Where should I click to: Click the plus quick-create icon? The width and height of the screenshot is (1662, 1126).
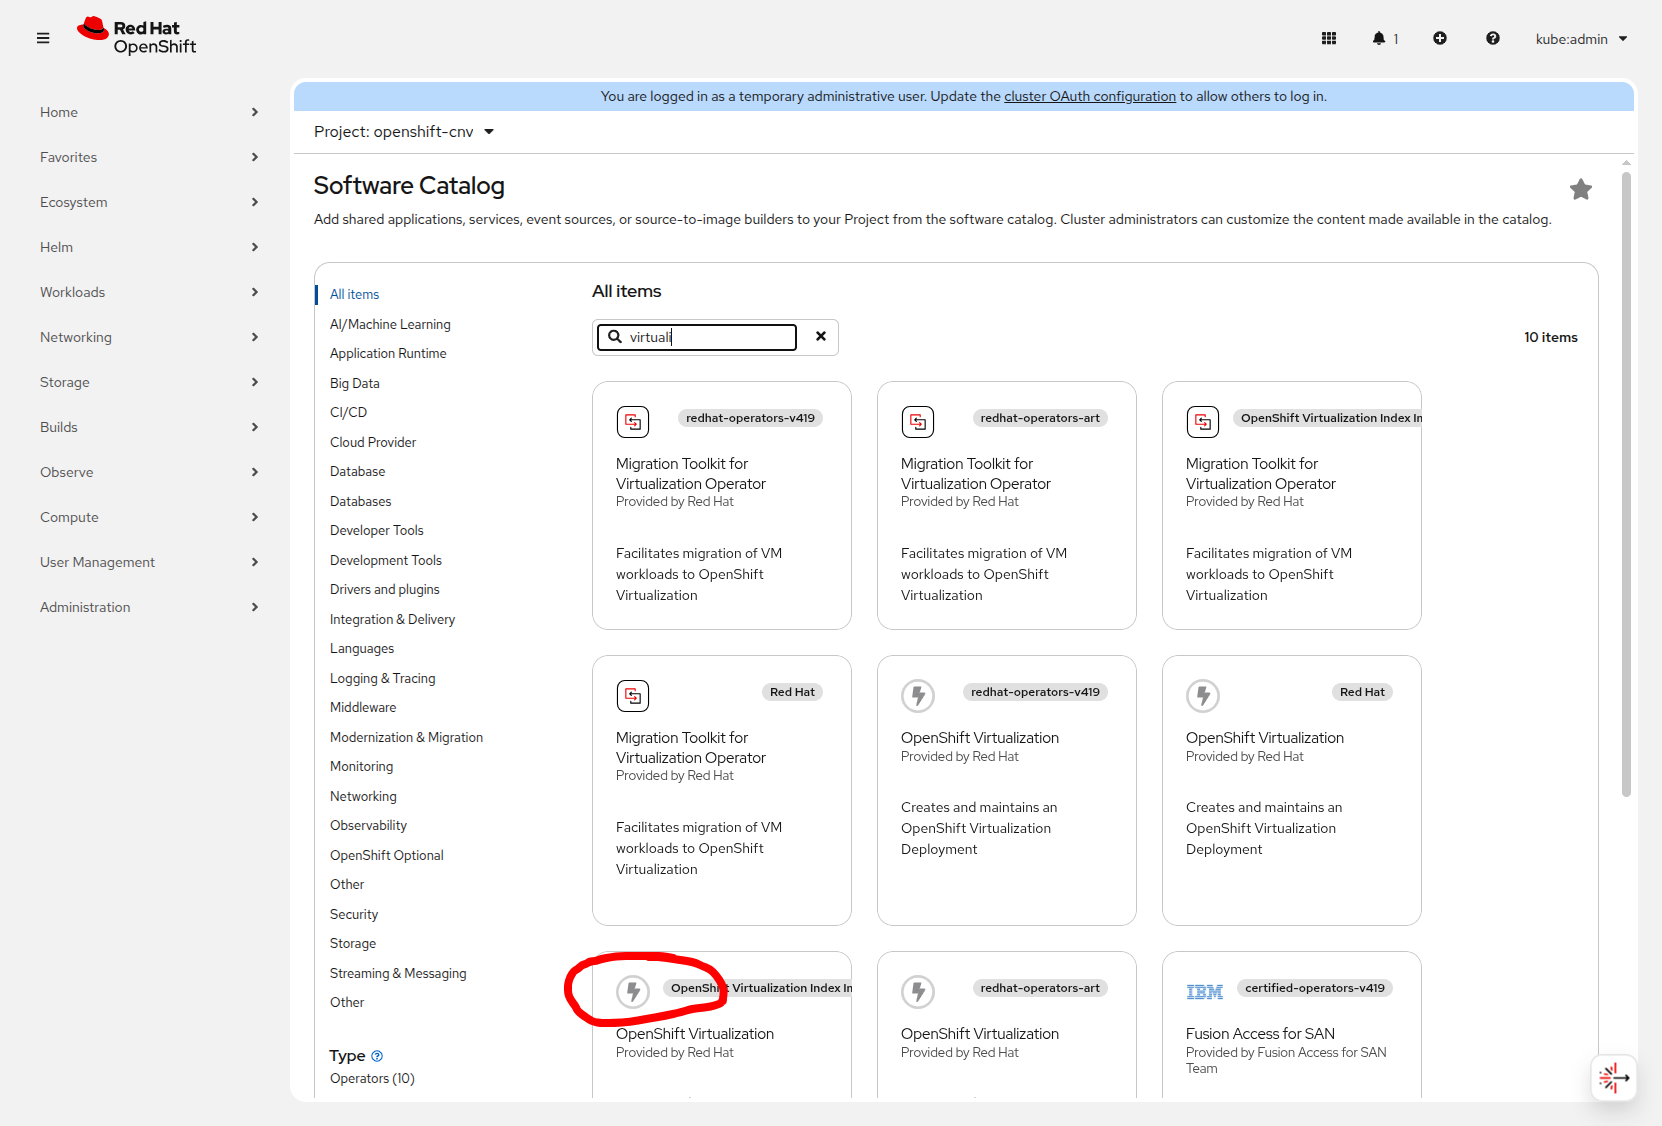pos(1440,38)
